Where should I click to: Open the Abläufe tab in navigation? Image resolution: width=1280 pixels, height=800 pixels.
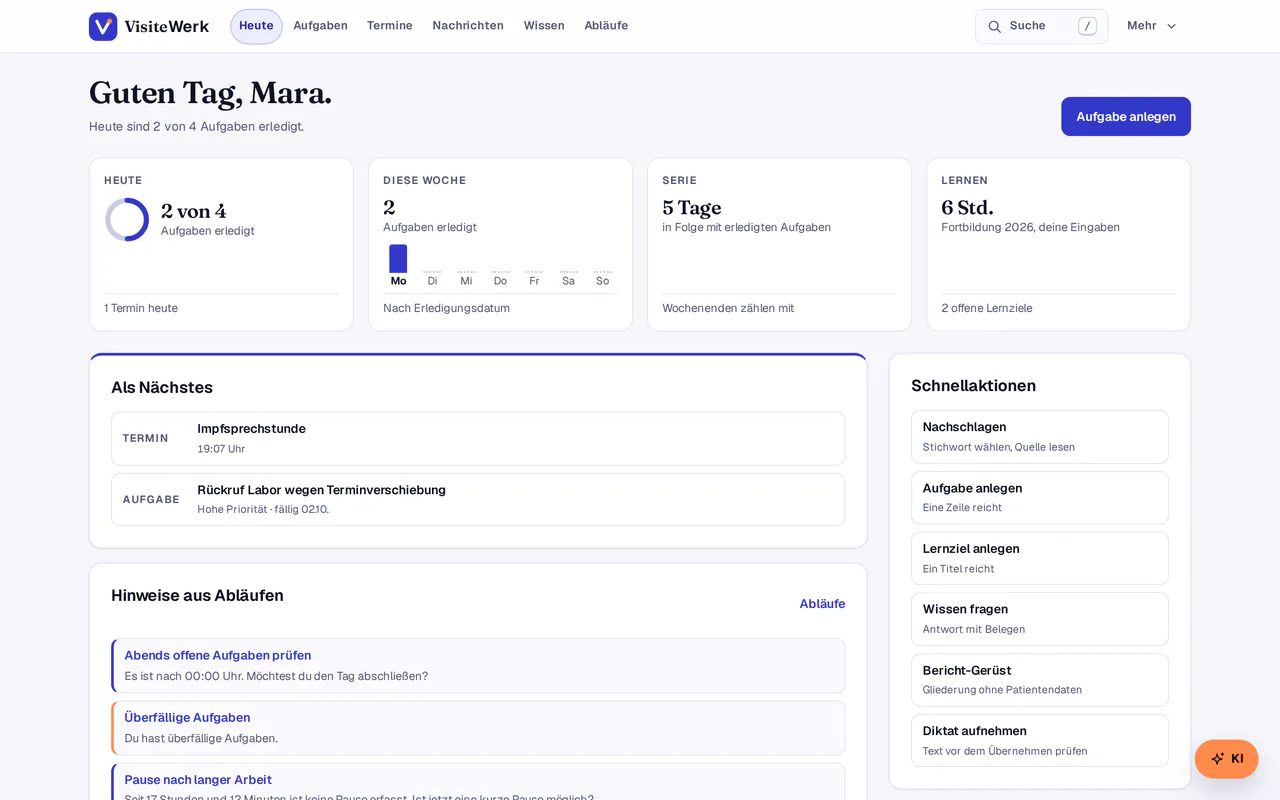[606, 26]
